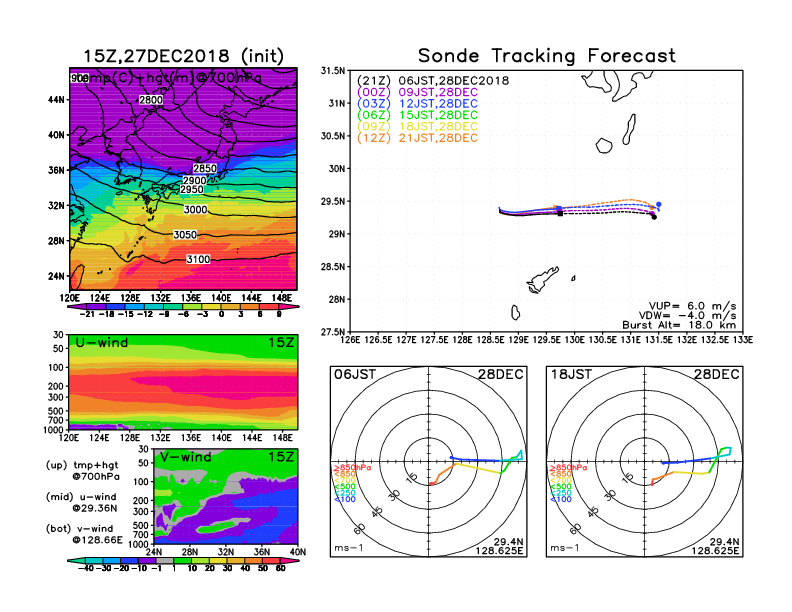Click the 2800 contour label

[151, 100]
